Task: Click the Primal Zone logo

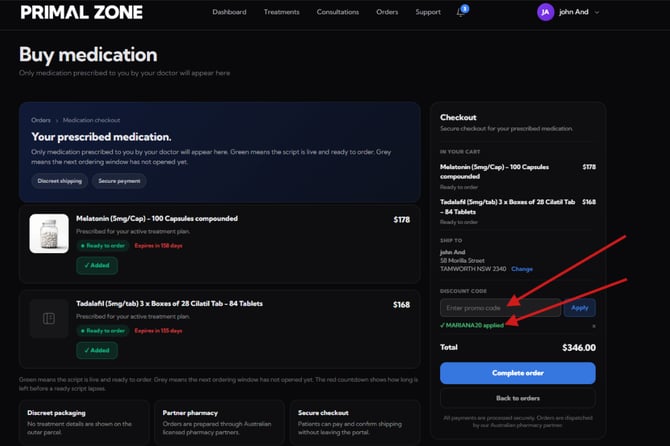Action: click(x=81, y=12)
